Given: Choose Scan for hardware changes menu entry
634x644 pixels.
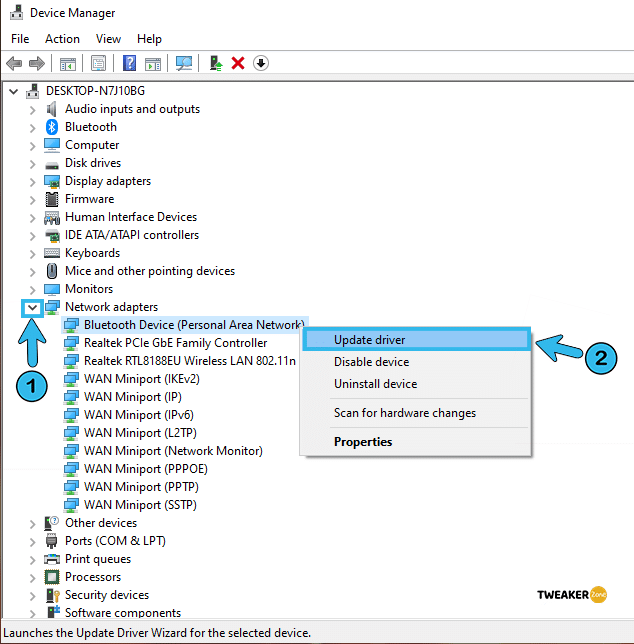Looking at the screenshot, I should pos(416,413).
